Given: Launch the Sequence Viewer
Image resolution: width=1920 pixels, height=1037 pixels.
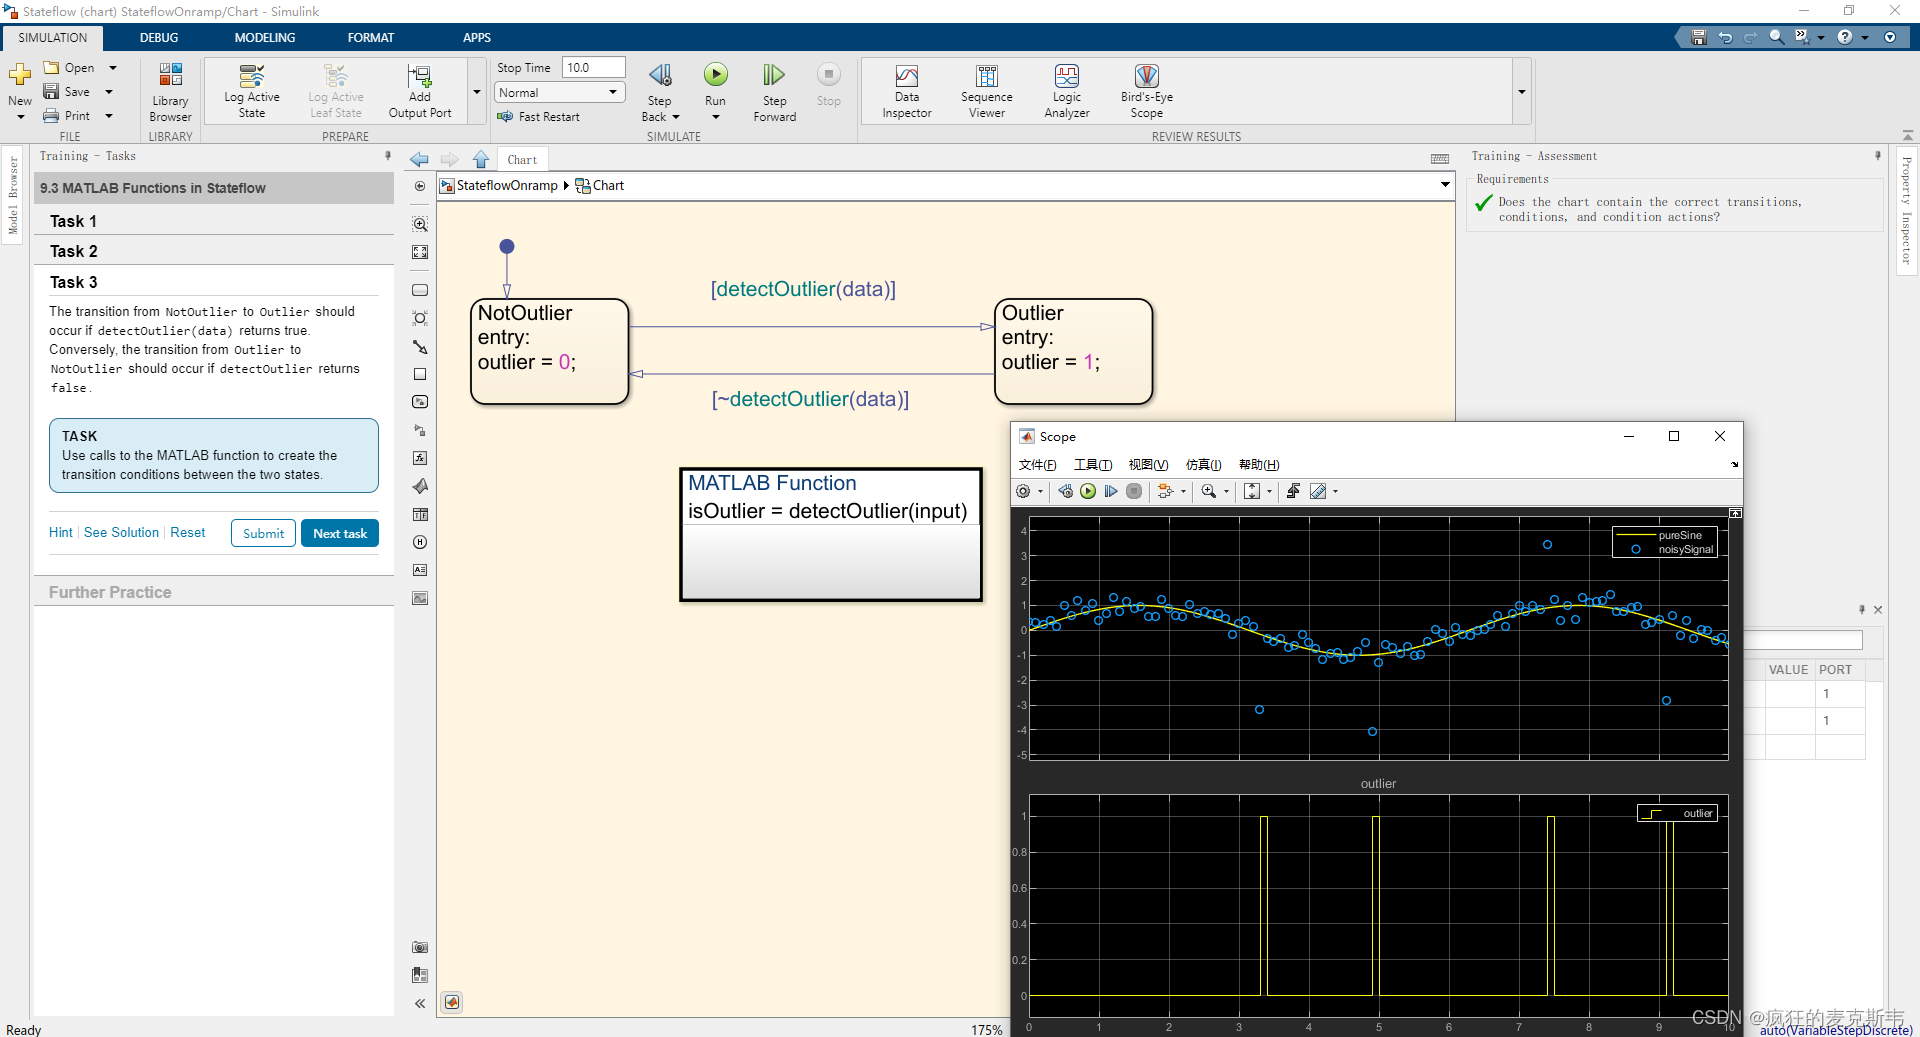Looking at the screenshot, I should (986, 90).
